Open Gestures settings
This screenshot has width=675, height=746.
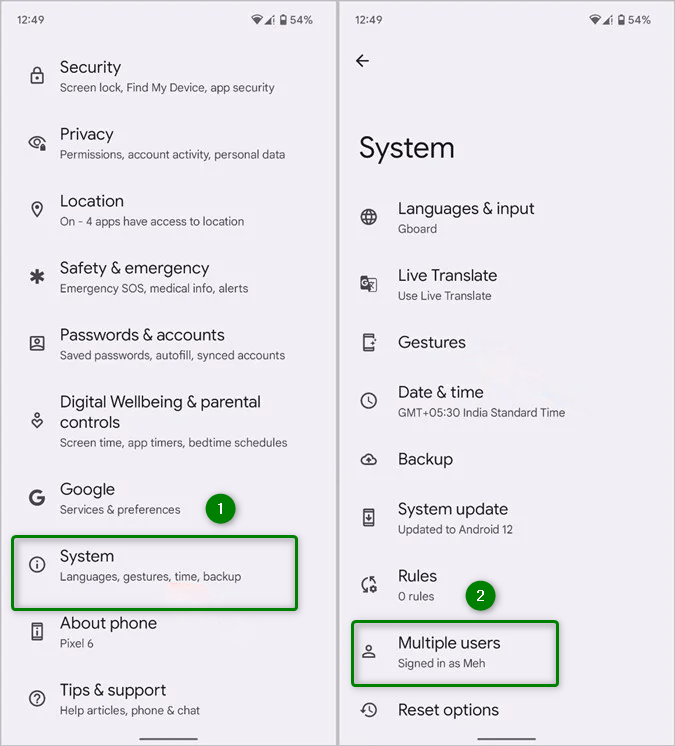point(507,343)
